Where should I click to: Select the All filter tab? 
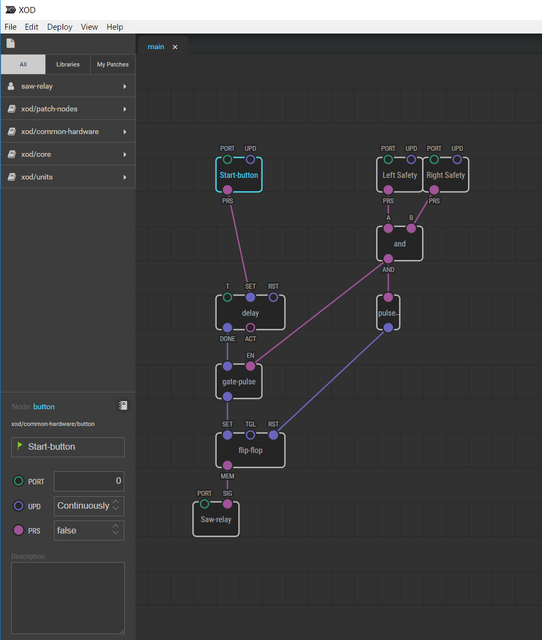coord(23,64)
